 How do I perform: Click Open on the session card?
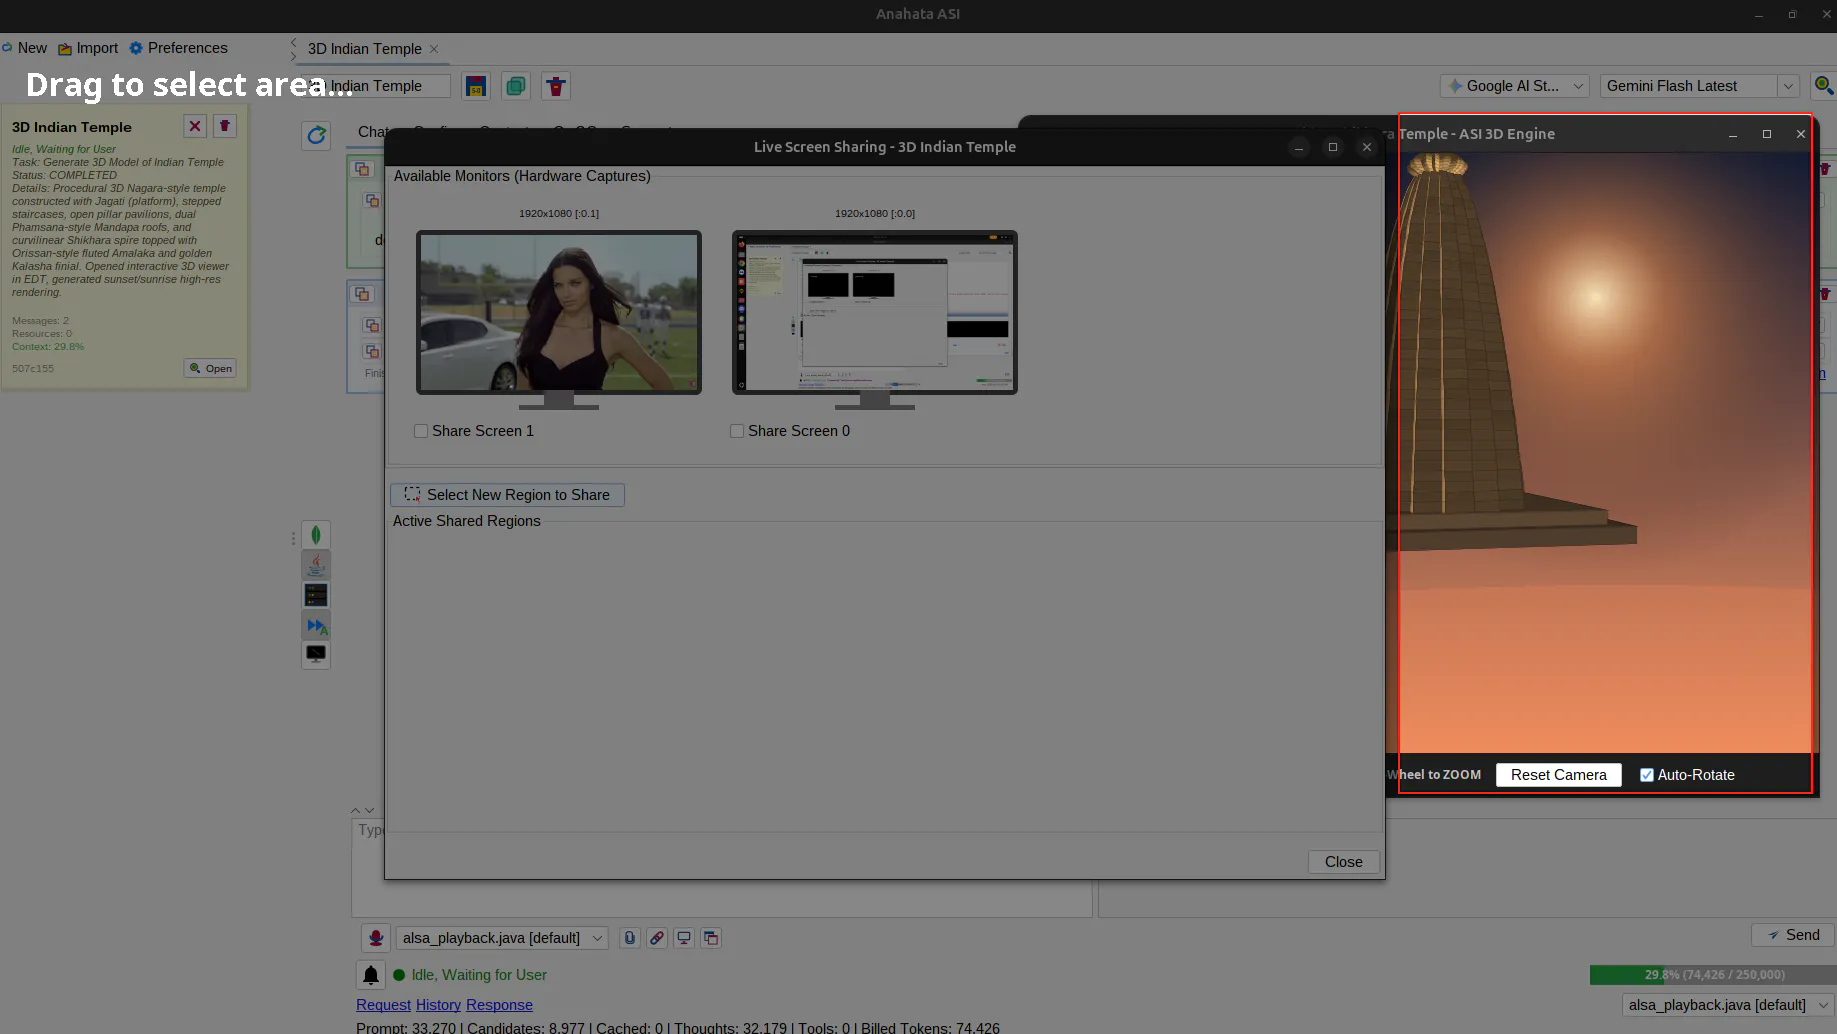[x=210, y=368]
